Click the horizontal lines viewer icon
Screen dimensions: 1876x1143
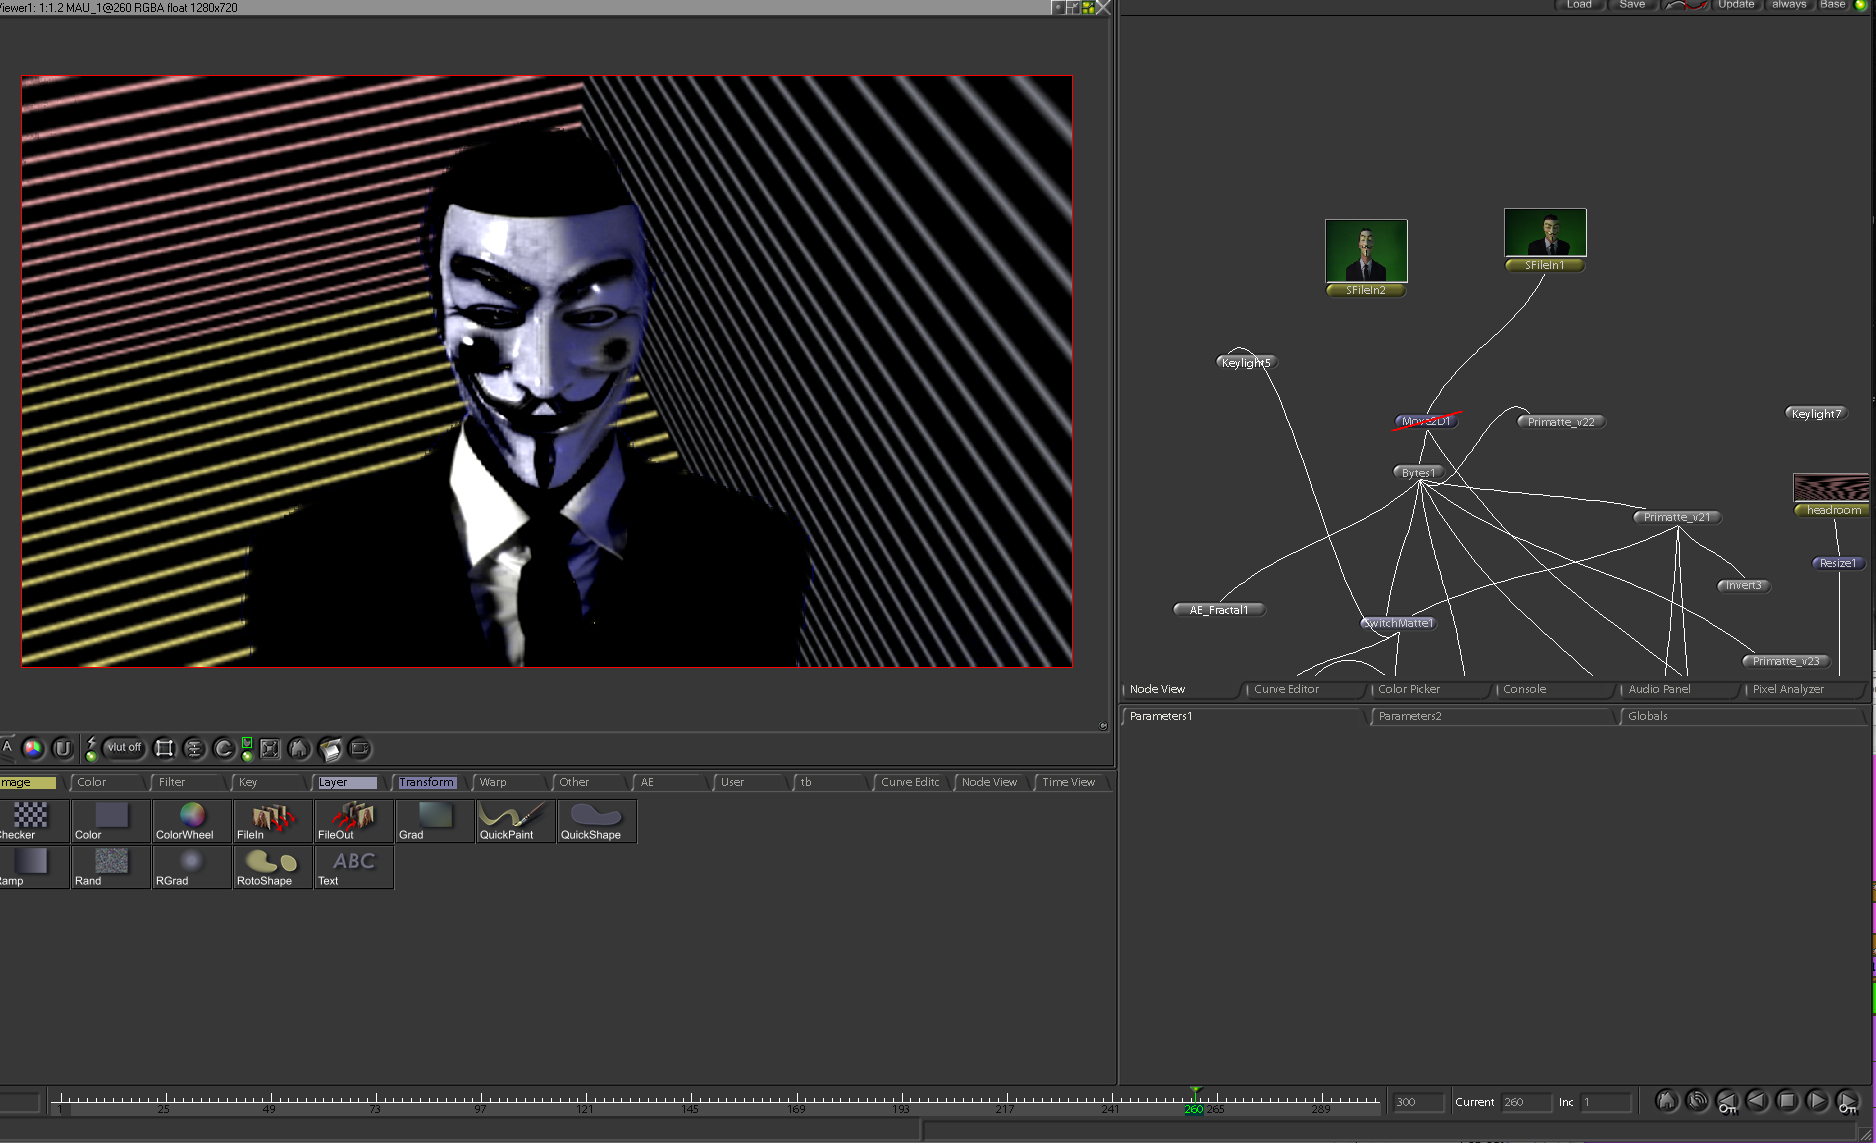tap(194, 748)
